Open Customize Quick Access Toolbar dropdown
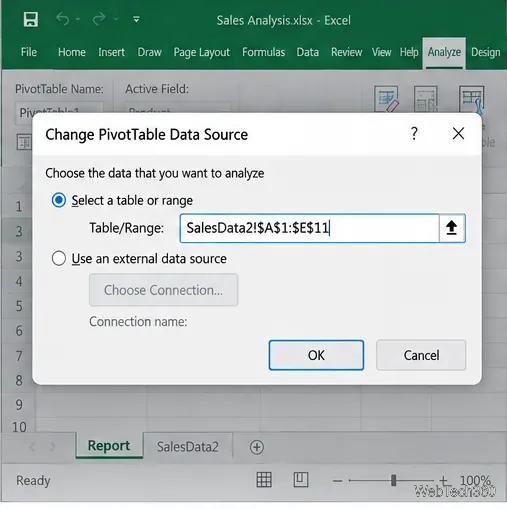Image resolution: width=507 pixels, height=509 pixels. coord(136,19)
